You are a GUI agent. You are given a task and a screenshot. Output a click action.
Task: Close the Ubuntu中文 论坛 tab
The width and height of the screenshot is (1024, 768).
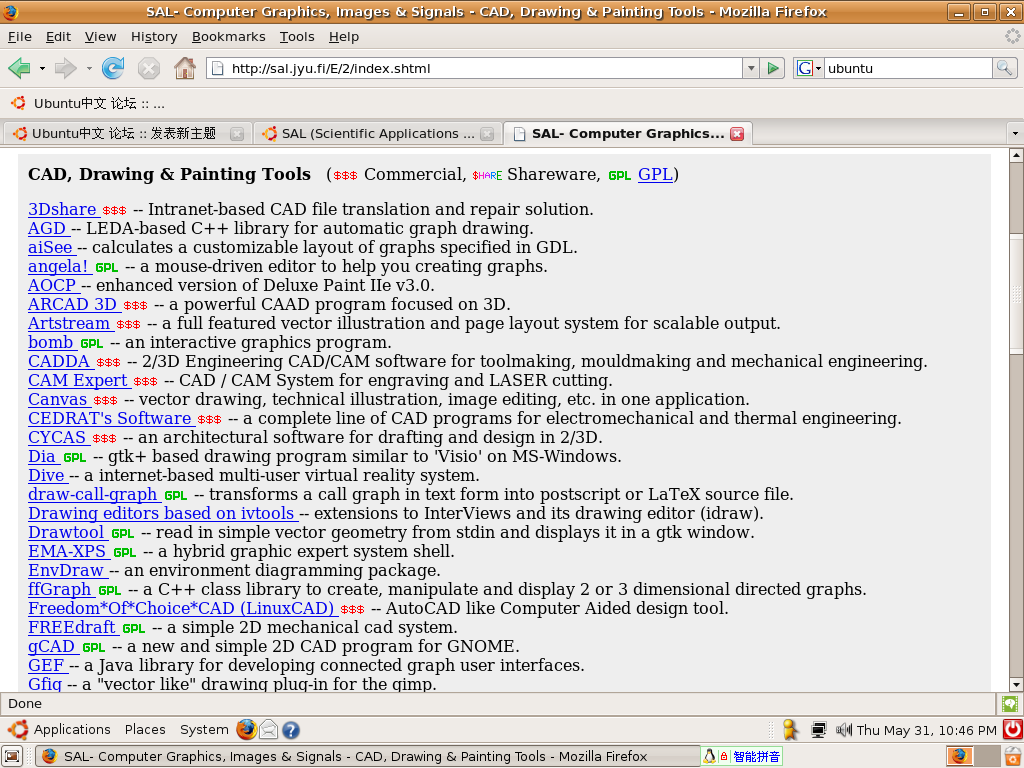[237, 134]
